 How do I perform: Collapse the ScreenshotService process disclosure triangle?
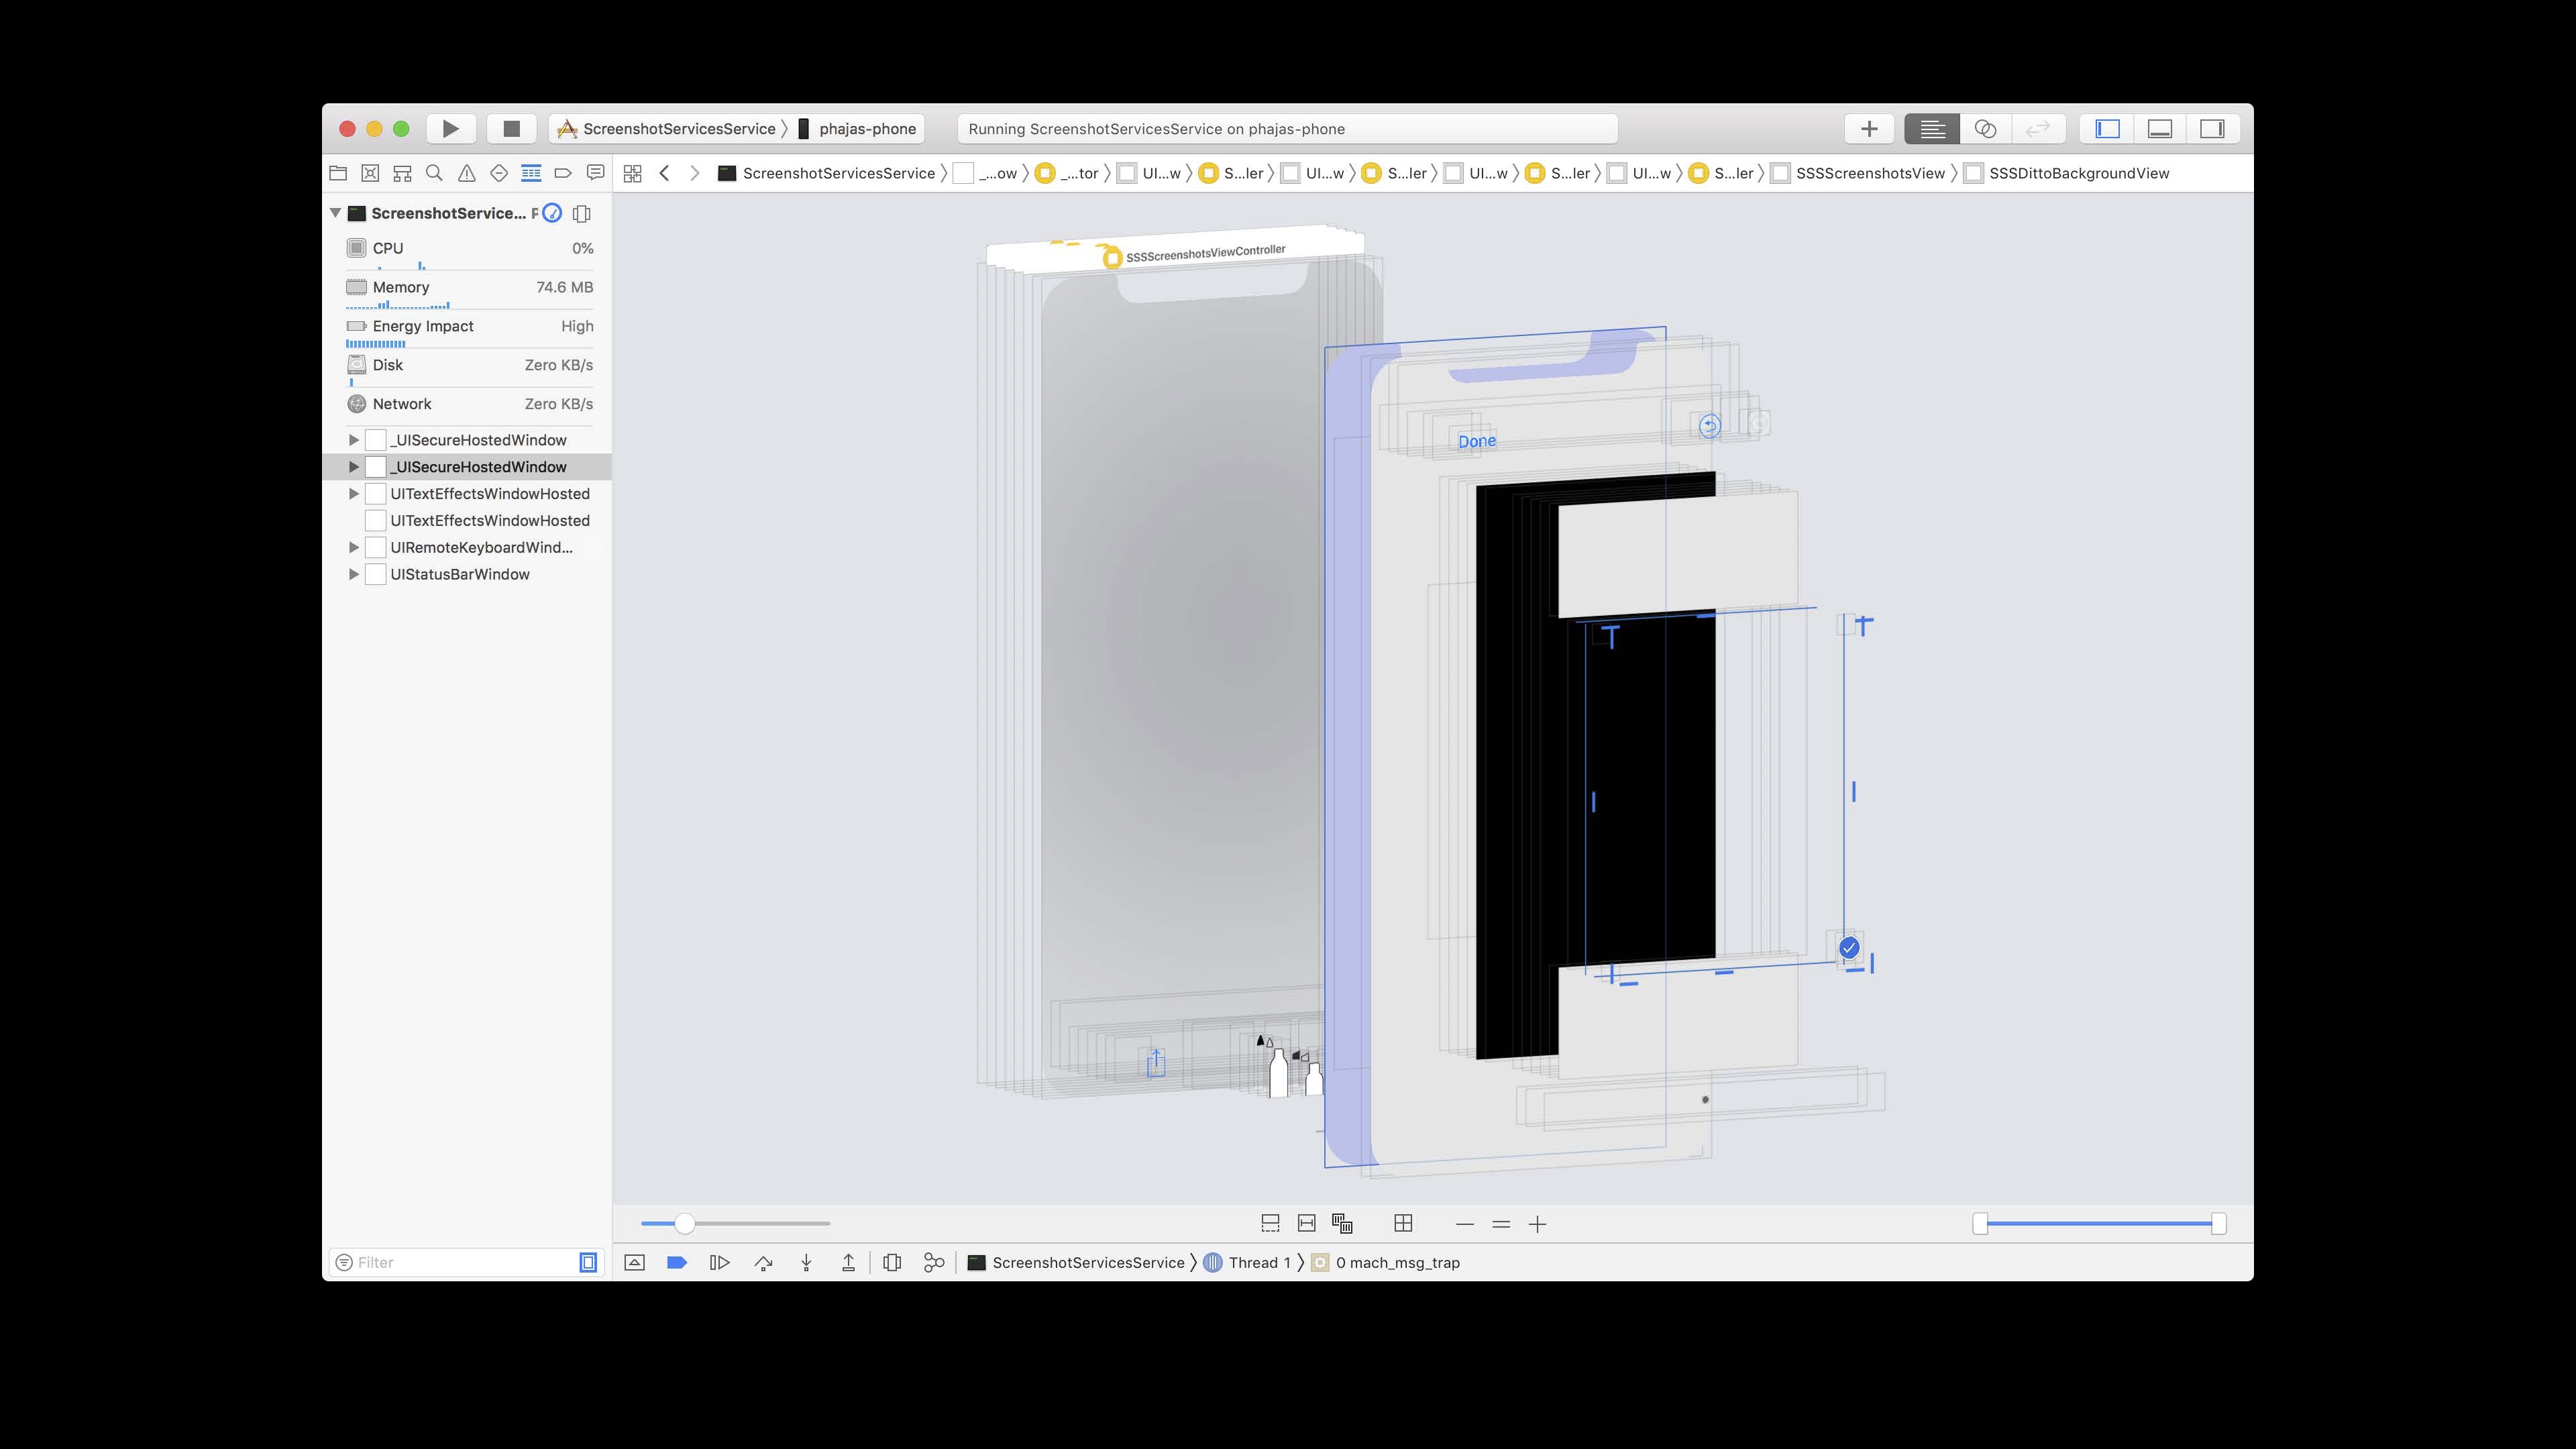point(336,213)
